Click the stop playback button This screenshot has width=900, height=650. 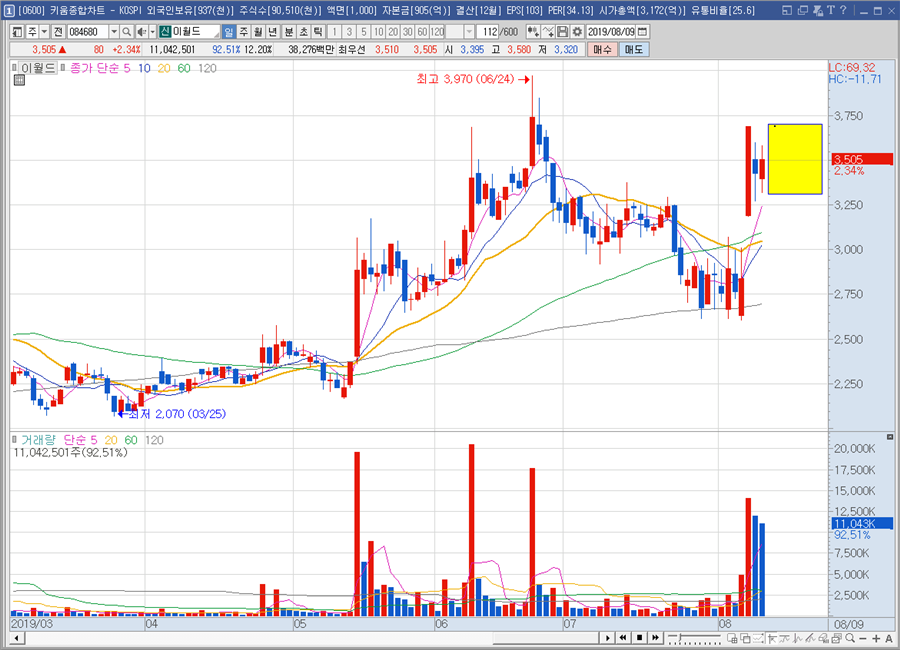click(639, 638)
